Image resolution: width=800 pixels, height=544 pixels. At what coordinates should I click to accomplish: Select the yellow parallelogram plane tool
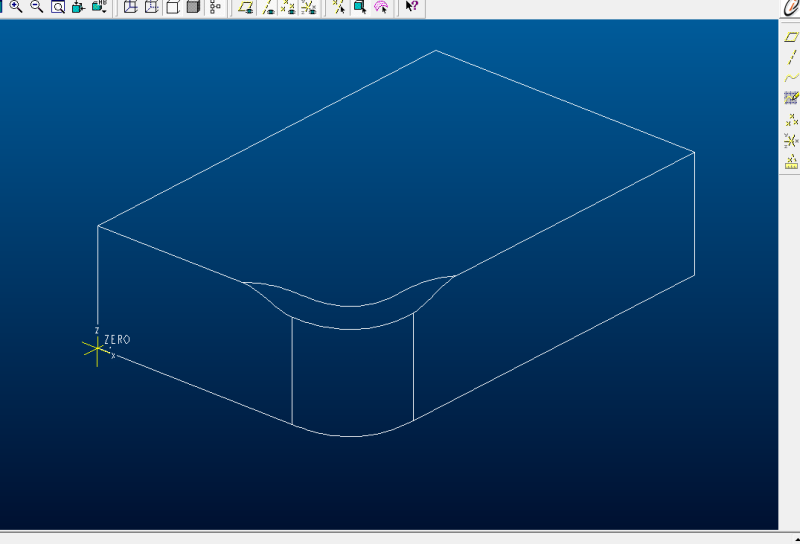pos(791,37)
